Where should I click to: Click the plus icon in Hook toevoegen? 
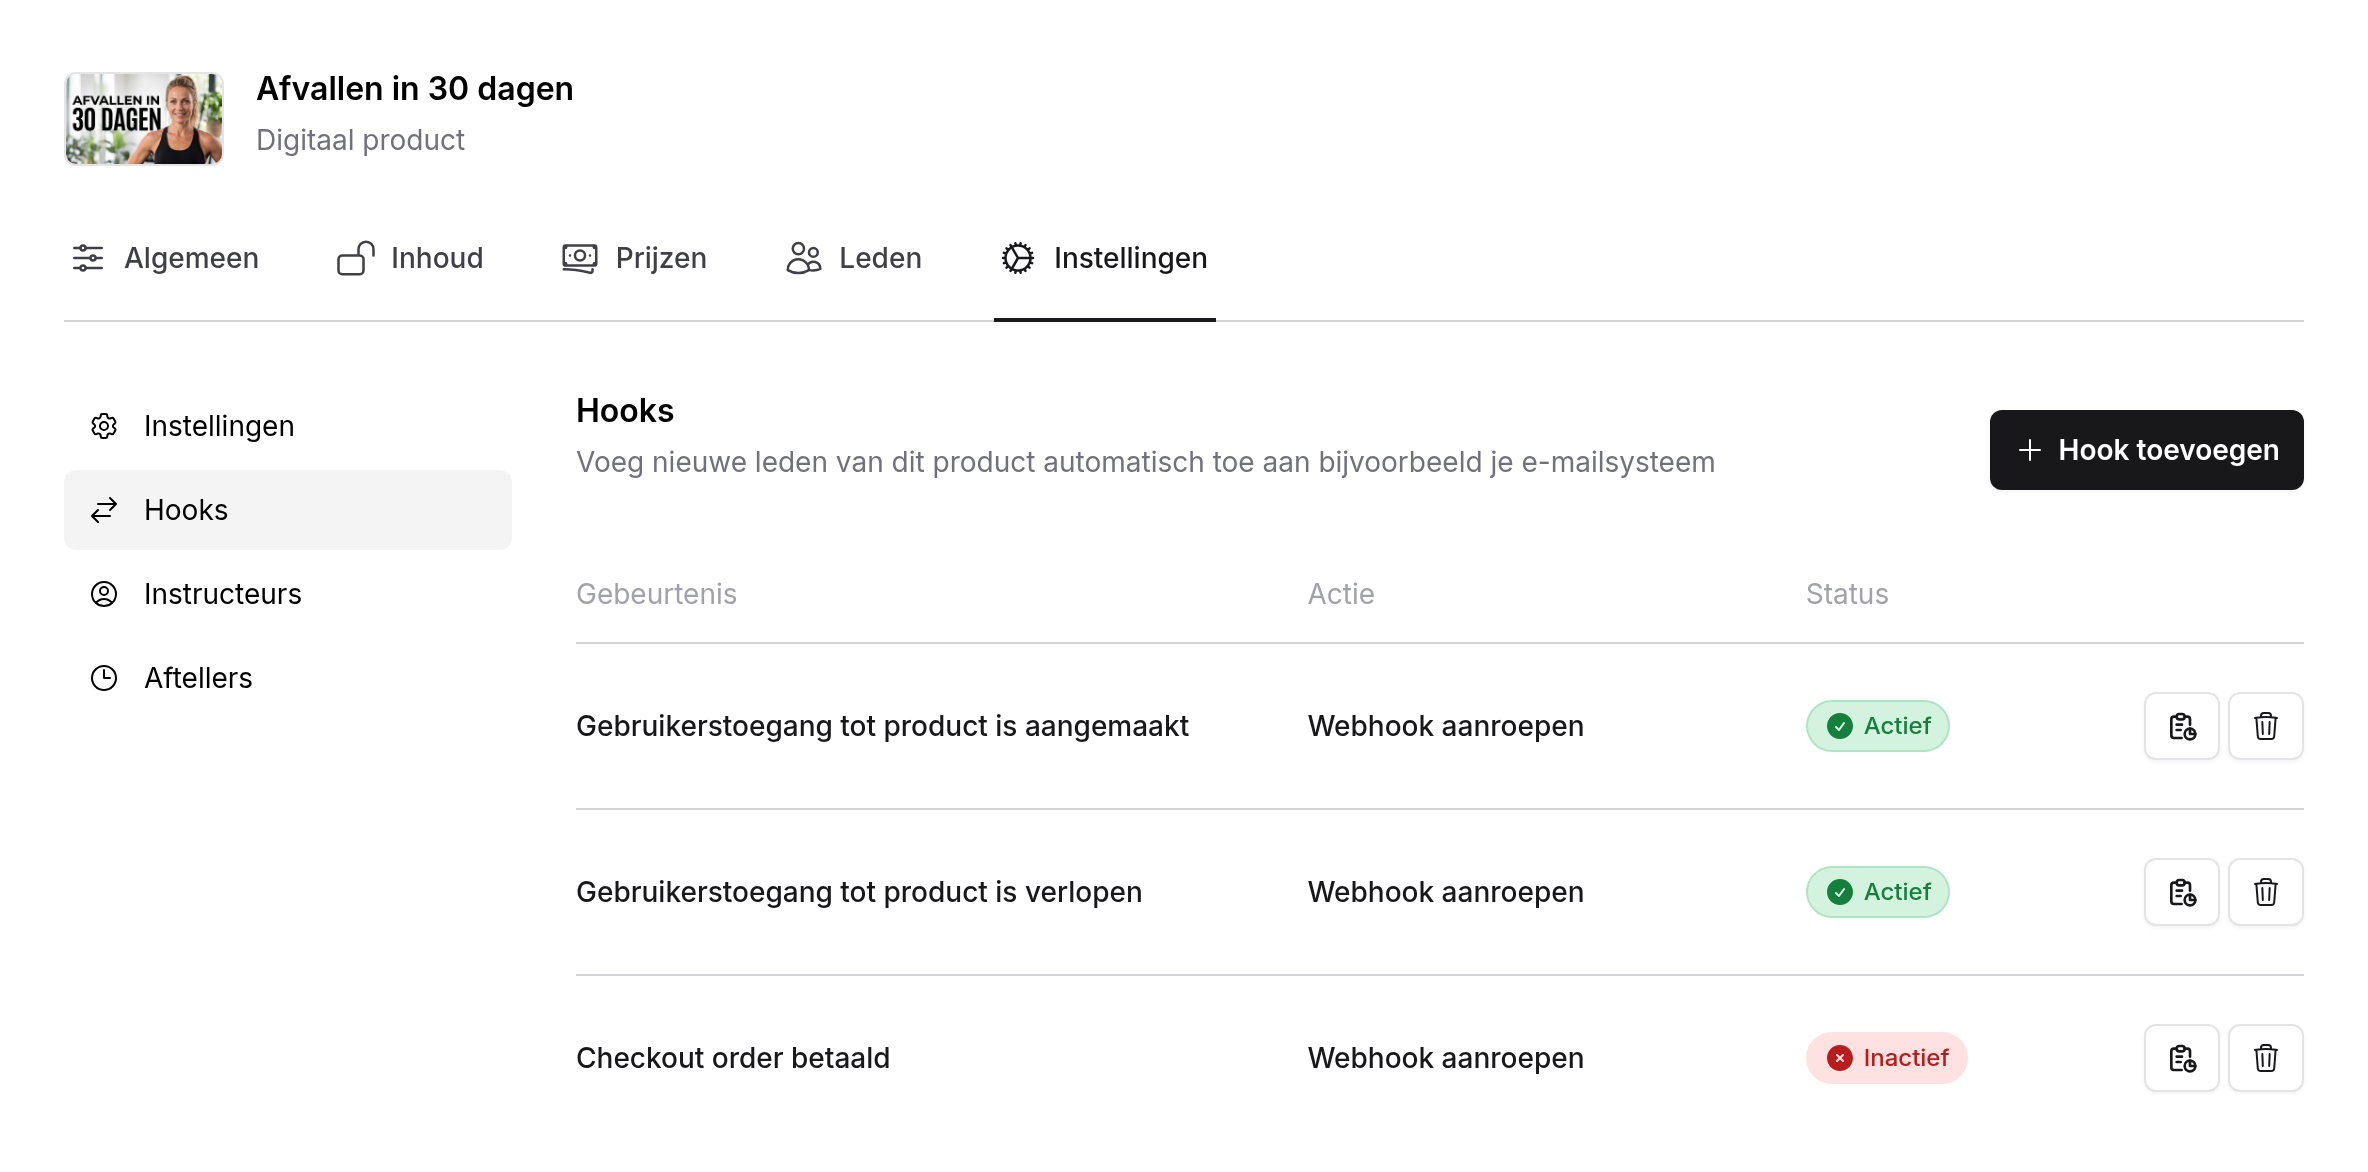pyautogui.click(x=2030, y=450)
